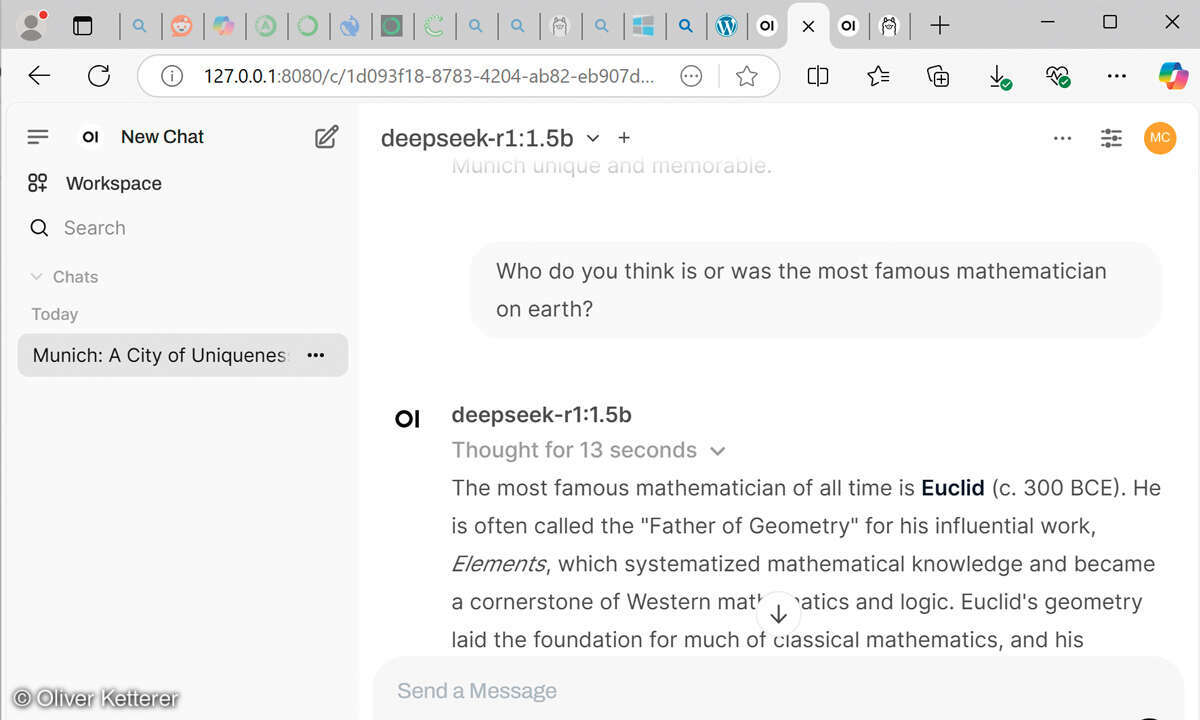1200x720 pixels.
Task: Click the deepseek-r1:1.5b response name label
Action: (x=541, y=415)
